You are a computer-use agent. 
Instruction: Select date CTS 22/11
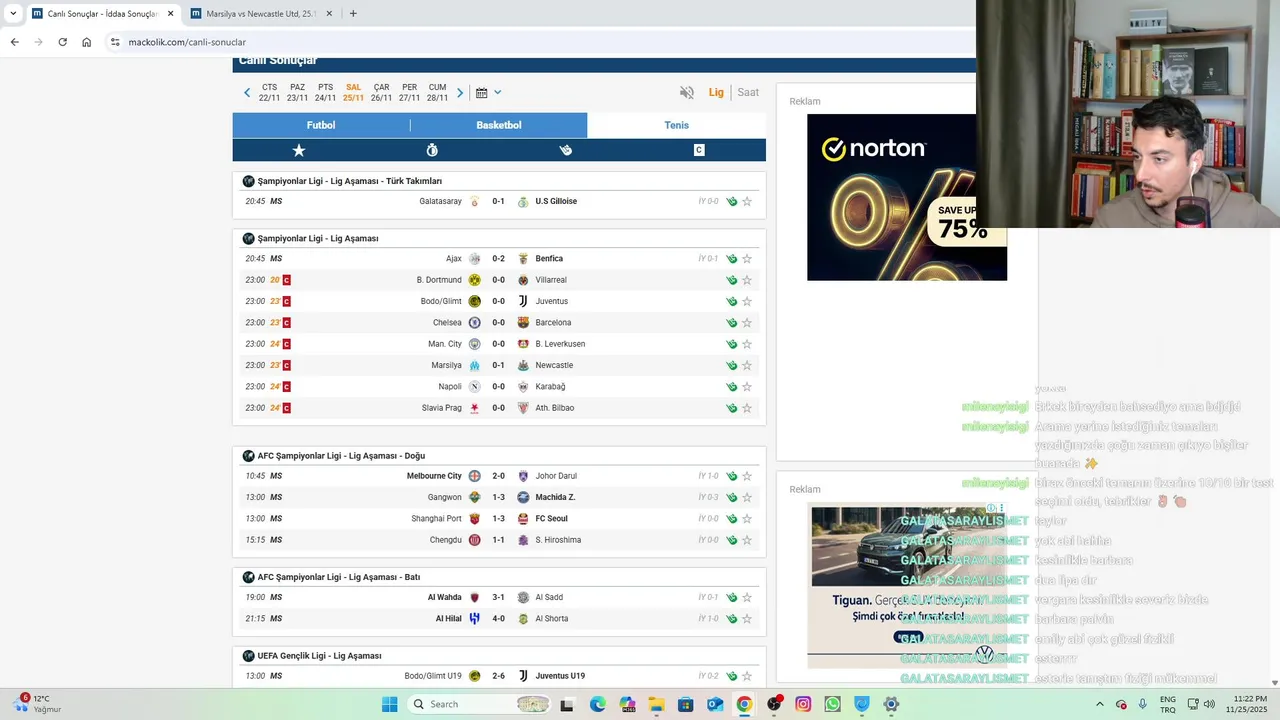point(270,92)
